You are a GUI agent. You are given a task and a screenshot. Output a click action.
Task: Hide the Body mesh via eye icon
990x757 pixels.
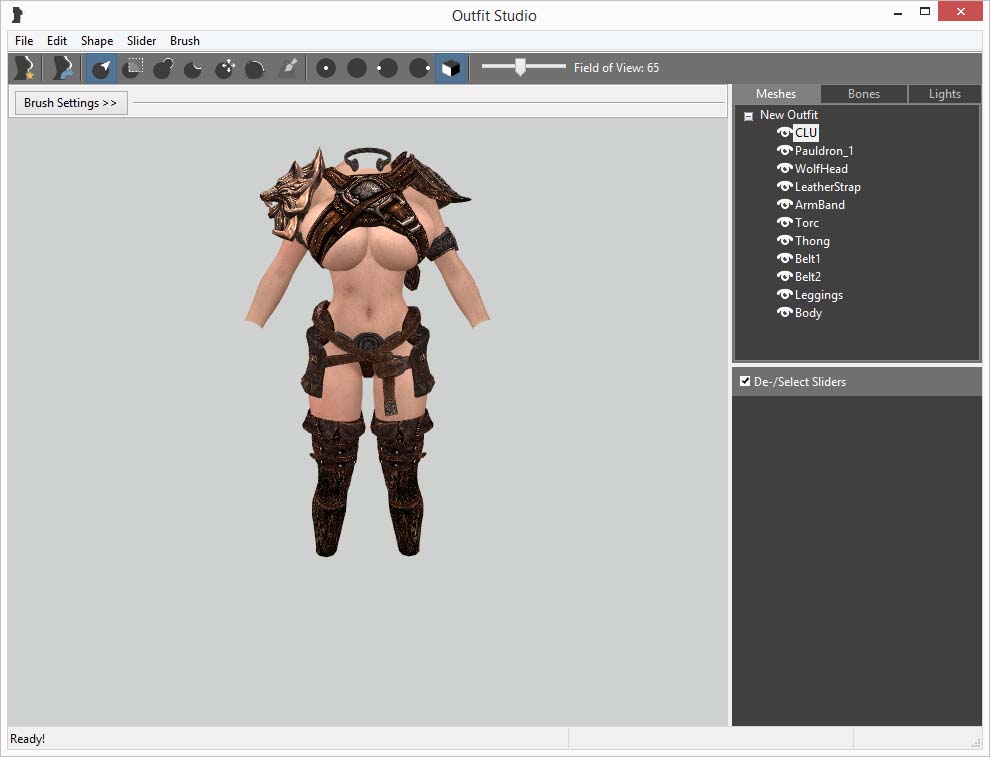click(x=785, y=313)
